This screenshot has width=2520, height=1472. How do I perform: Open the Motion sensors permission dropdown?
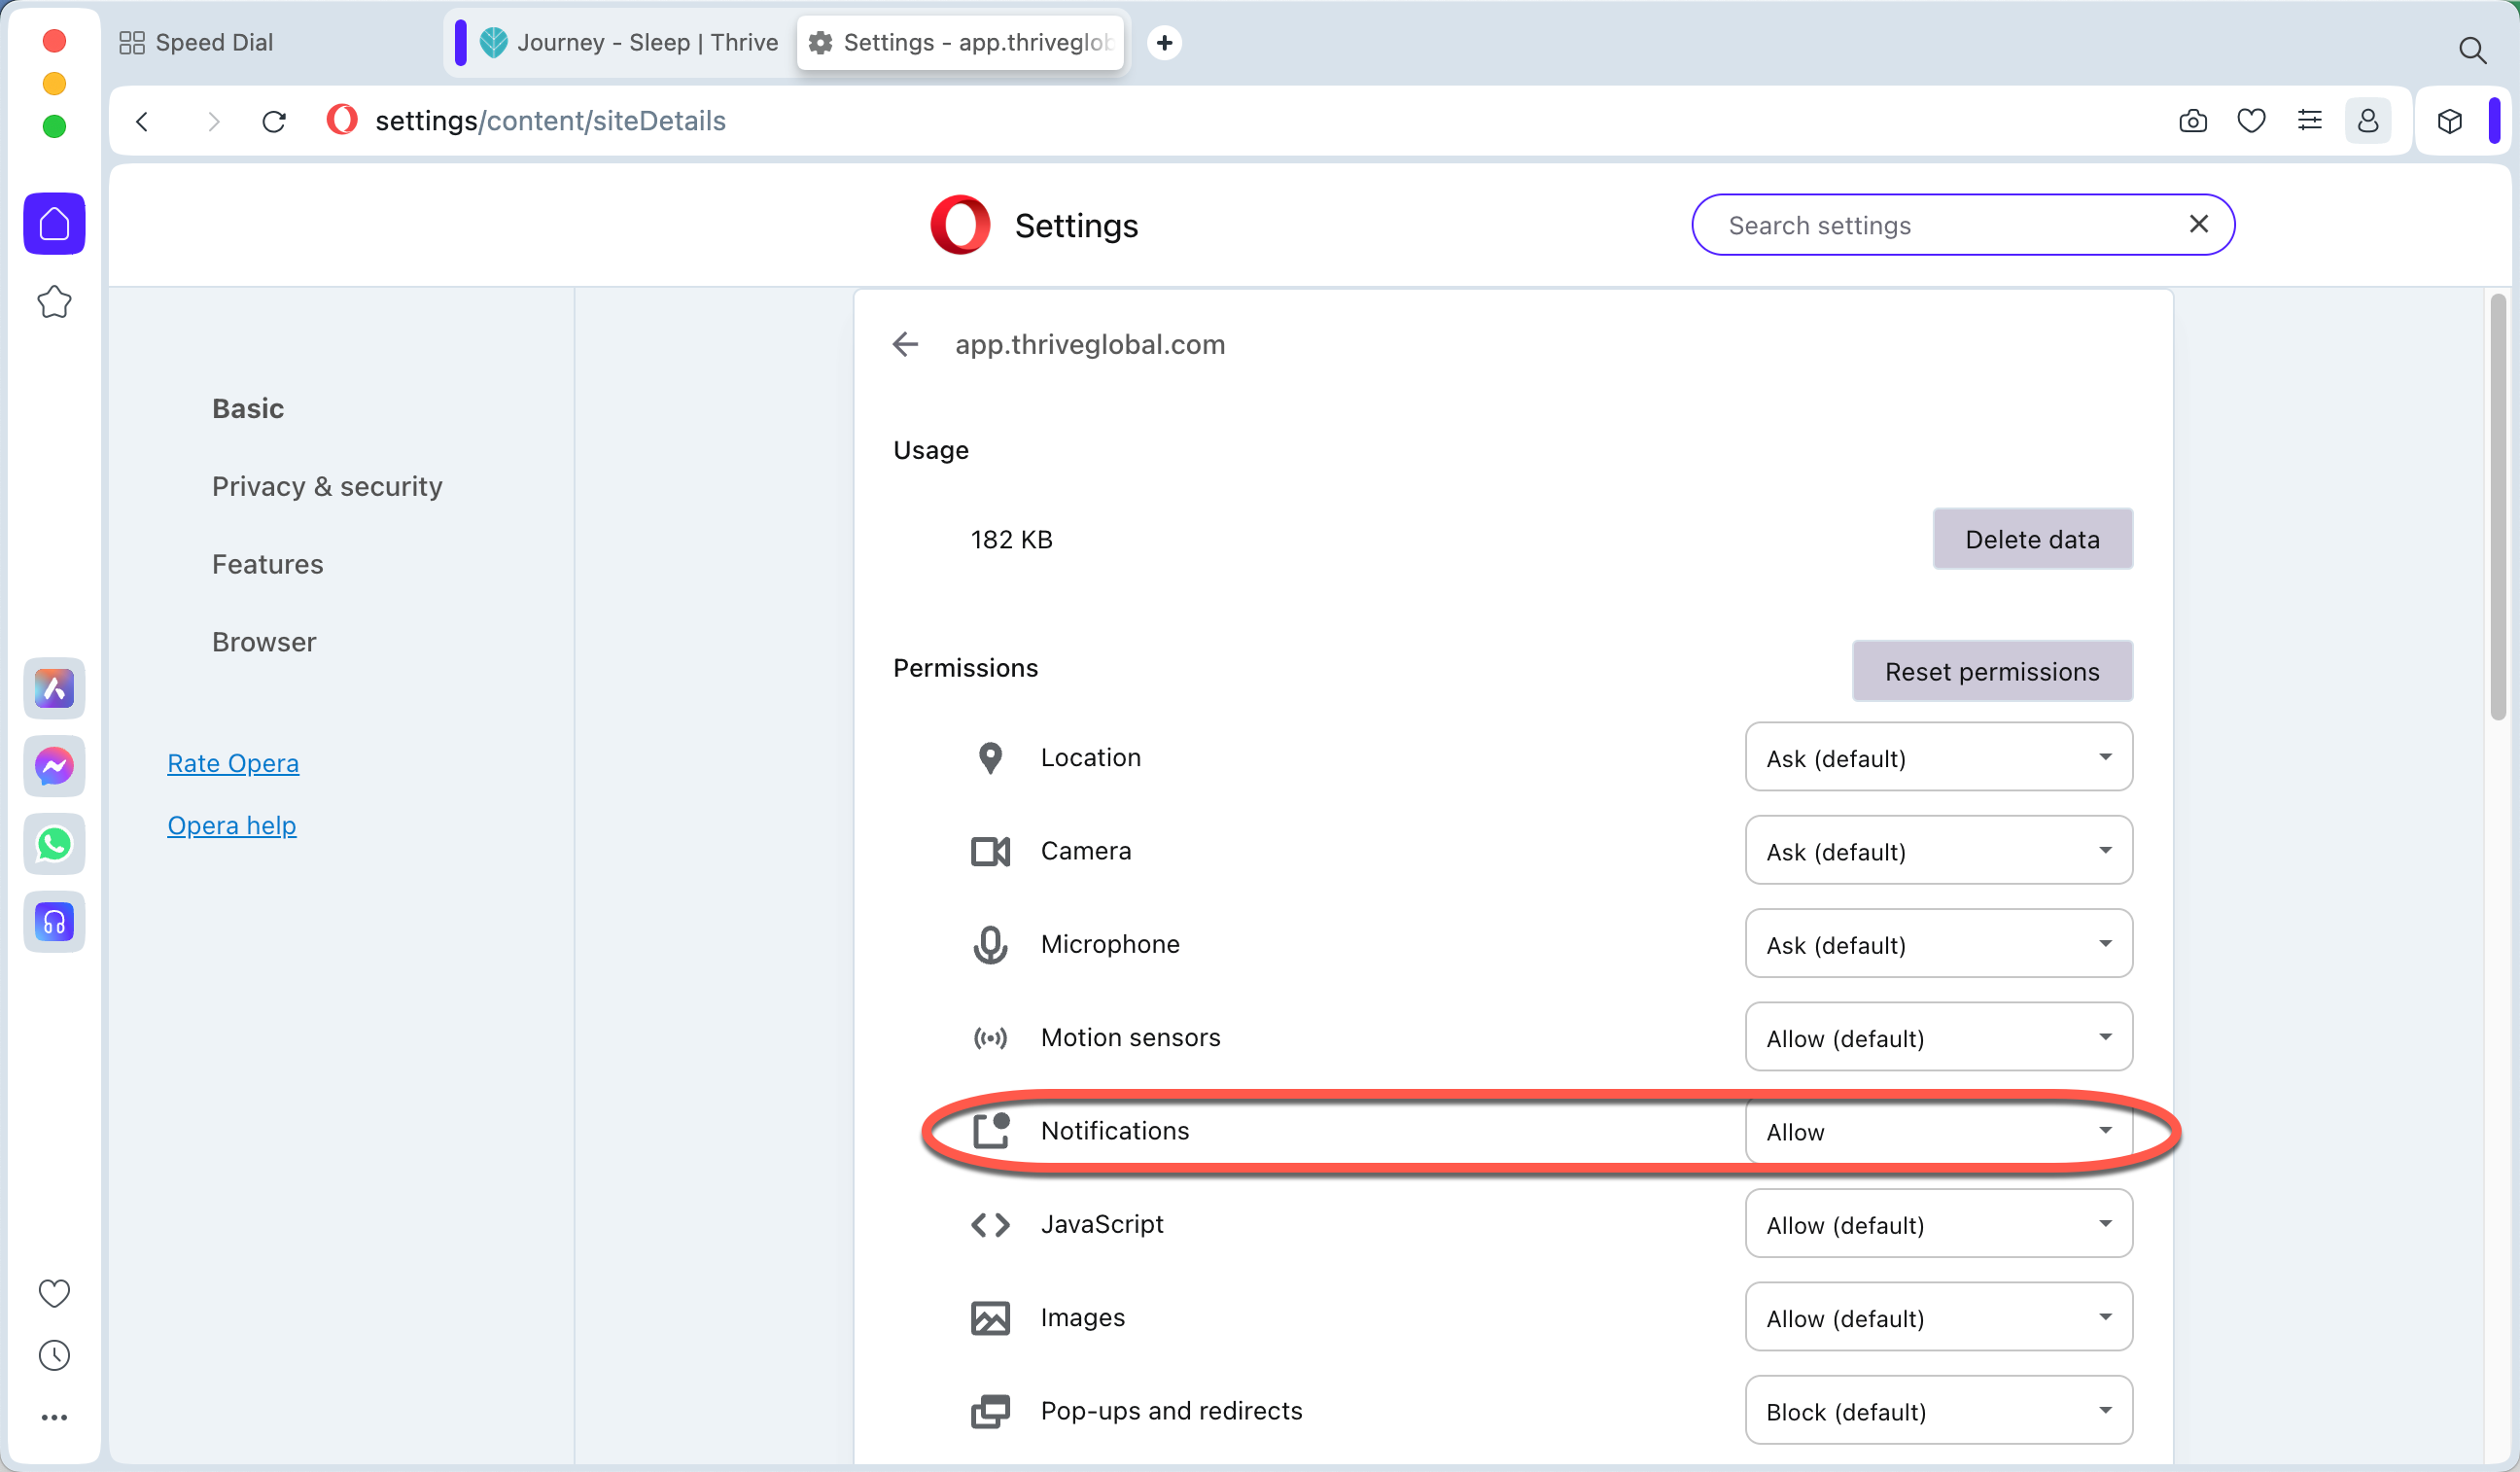(x=1938, y=1037)
